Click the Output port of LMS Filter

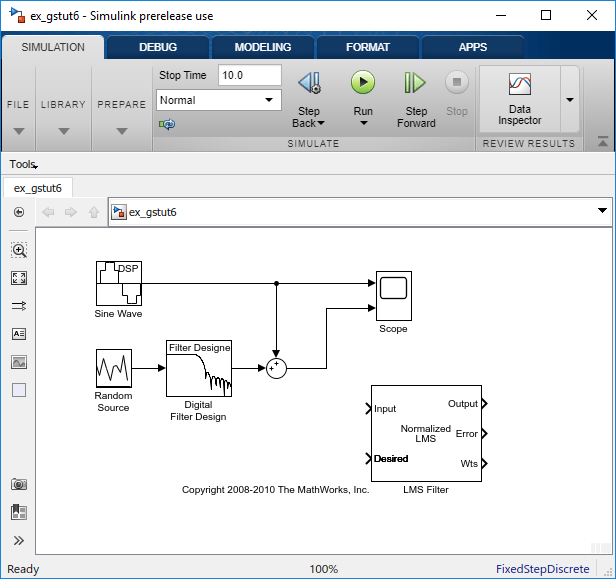(x=485, y=403)
